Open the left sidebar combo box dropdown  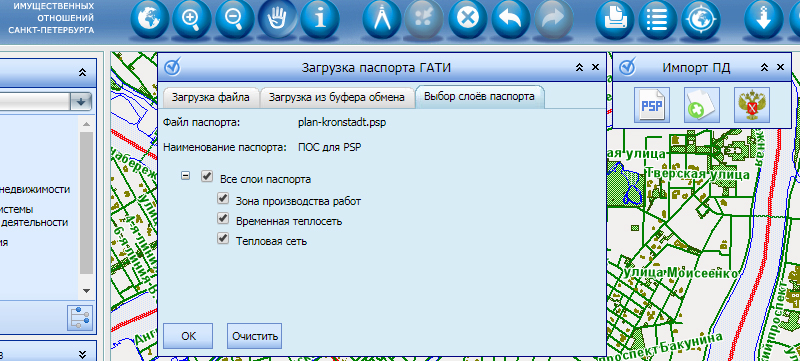pos(81,101)
